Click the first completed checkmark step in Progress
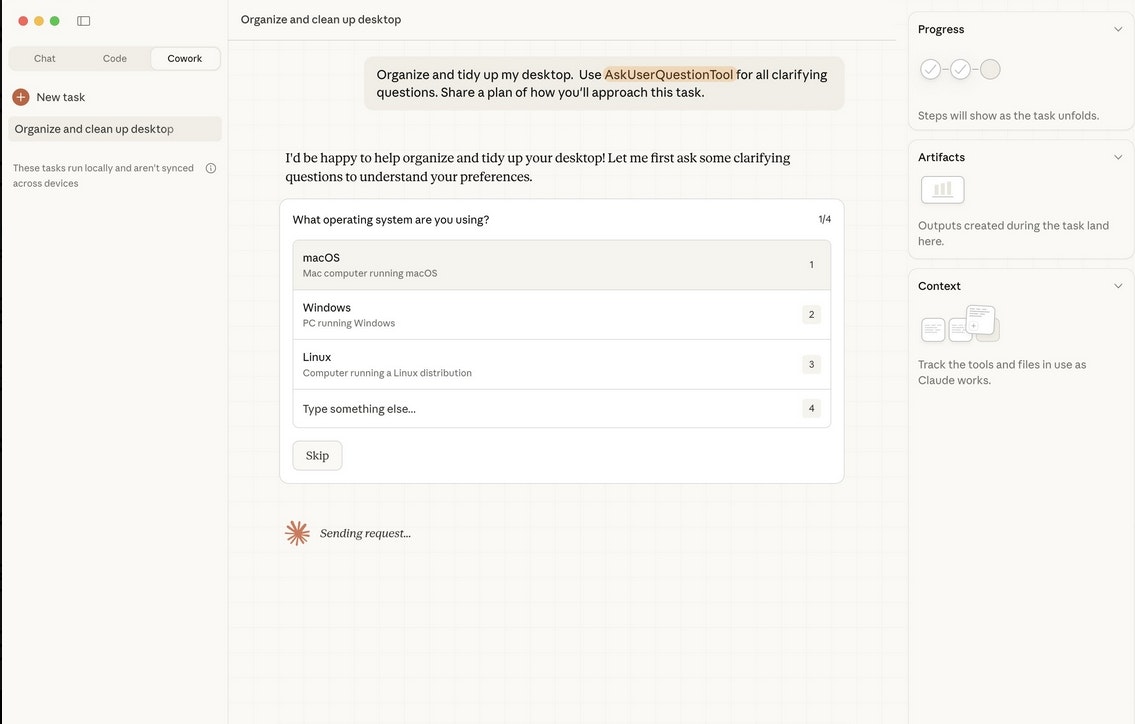 930,68
